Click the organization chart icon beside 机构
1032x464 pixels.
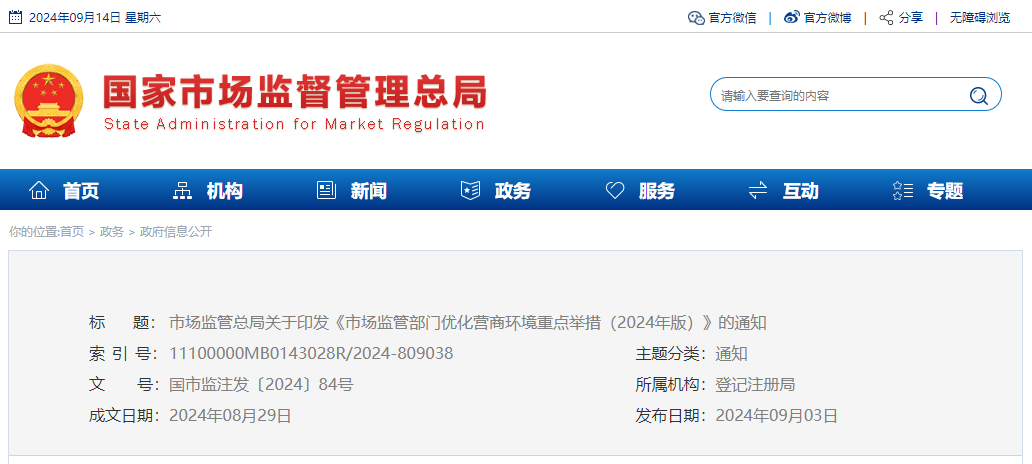[182, 191]
